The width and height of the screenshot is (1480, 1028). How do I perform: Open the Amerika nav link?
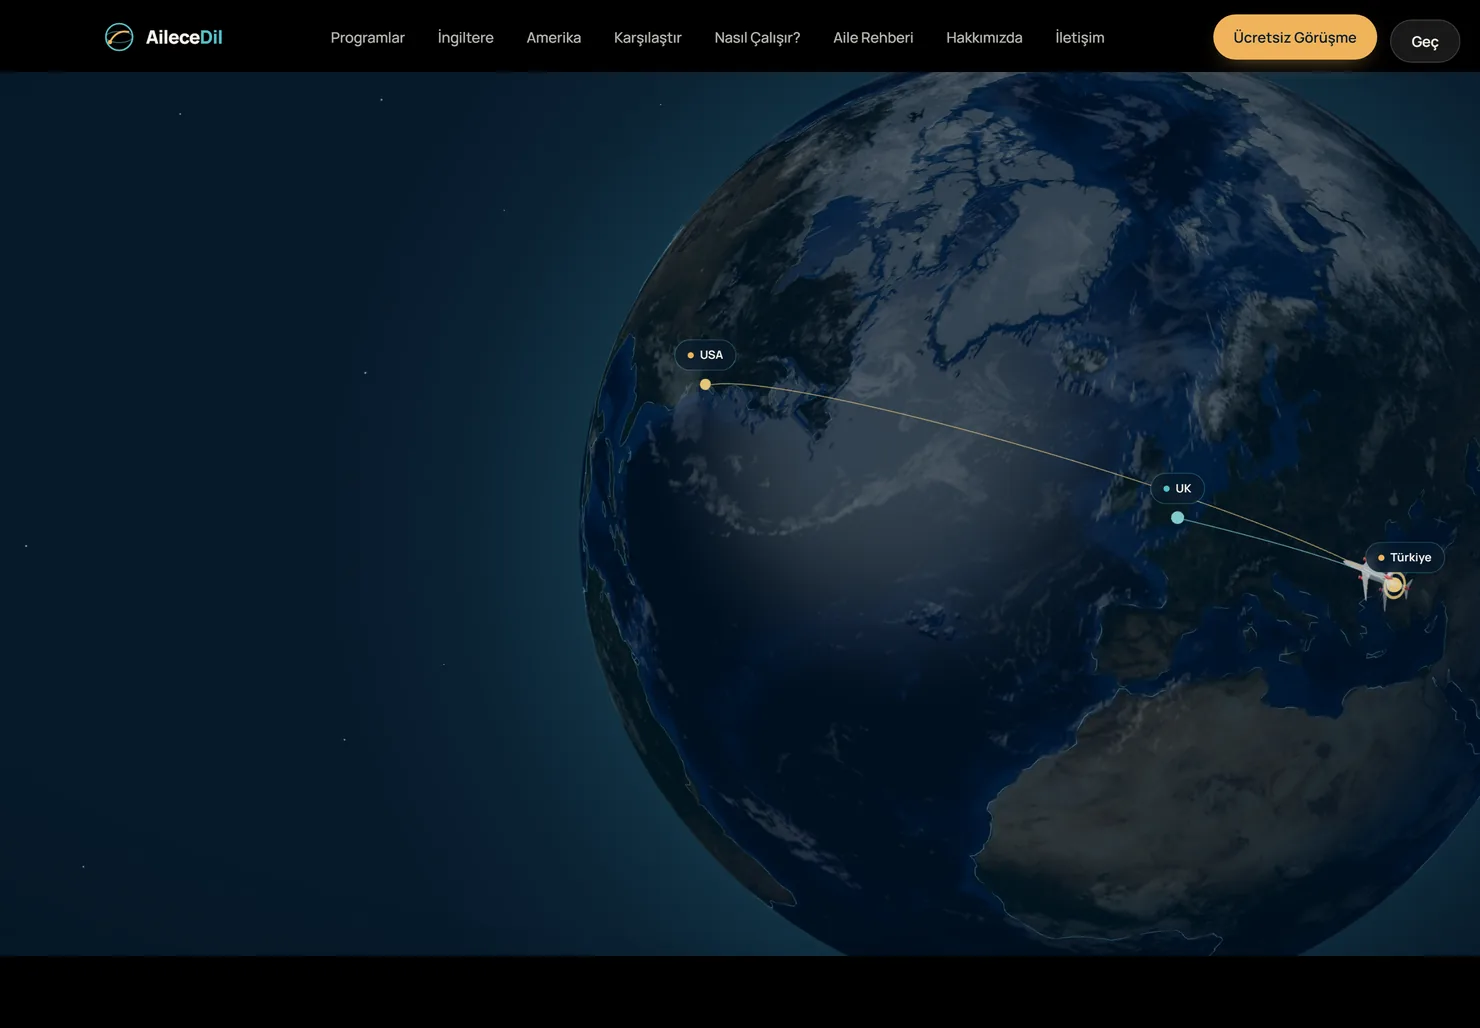point(554,37)
